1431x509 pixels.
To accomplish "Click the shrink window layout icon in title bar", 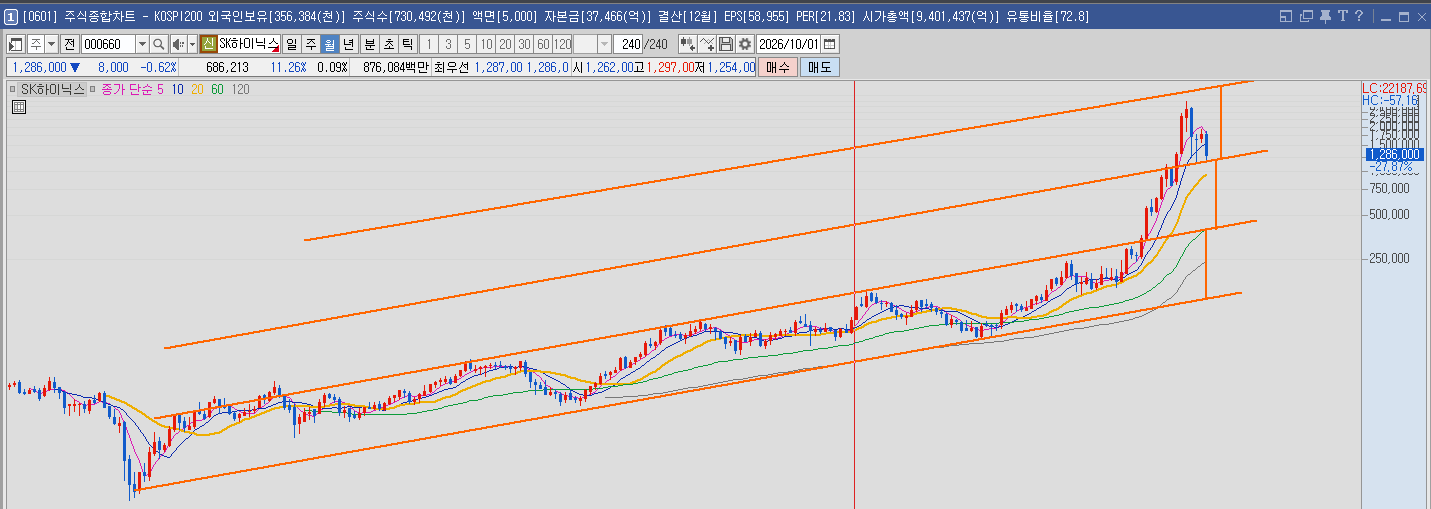I will 1286,16.
